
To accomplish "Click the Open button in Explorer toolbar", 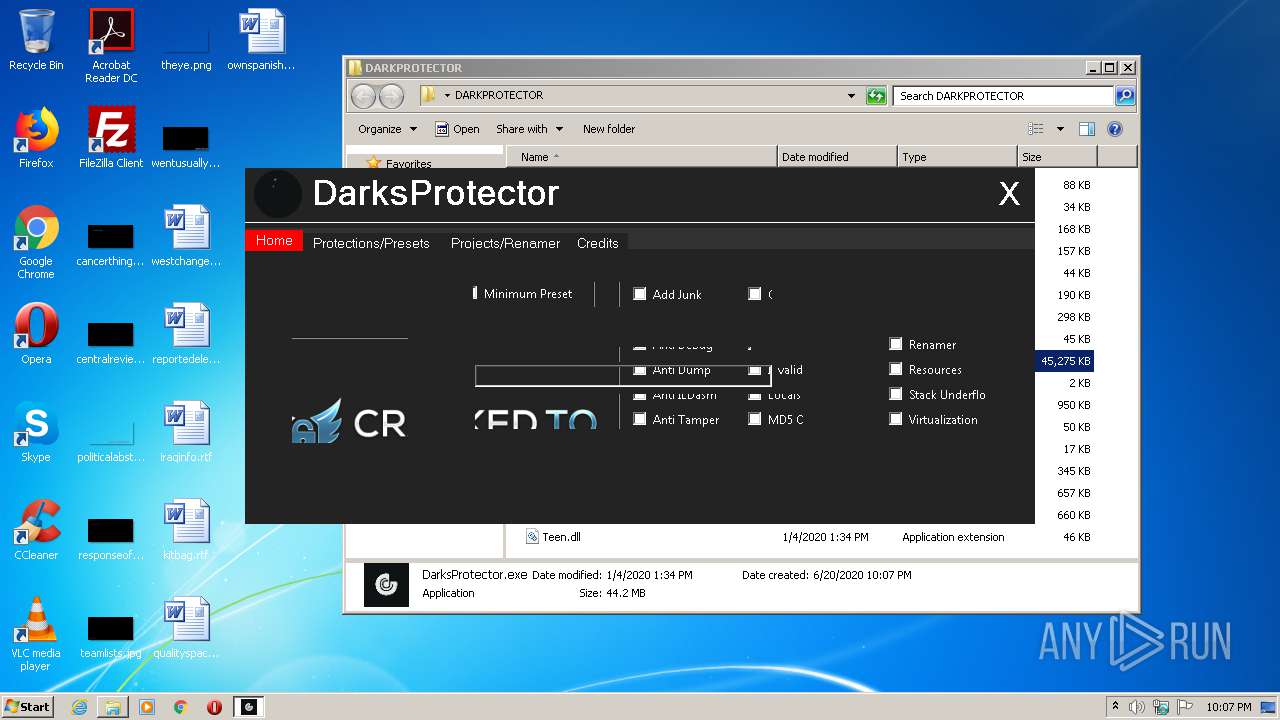I will click(x=457, y=129).
